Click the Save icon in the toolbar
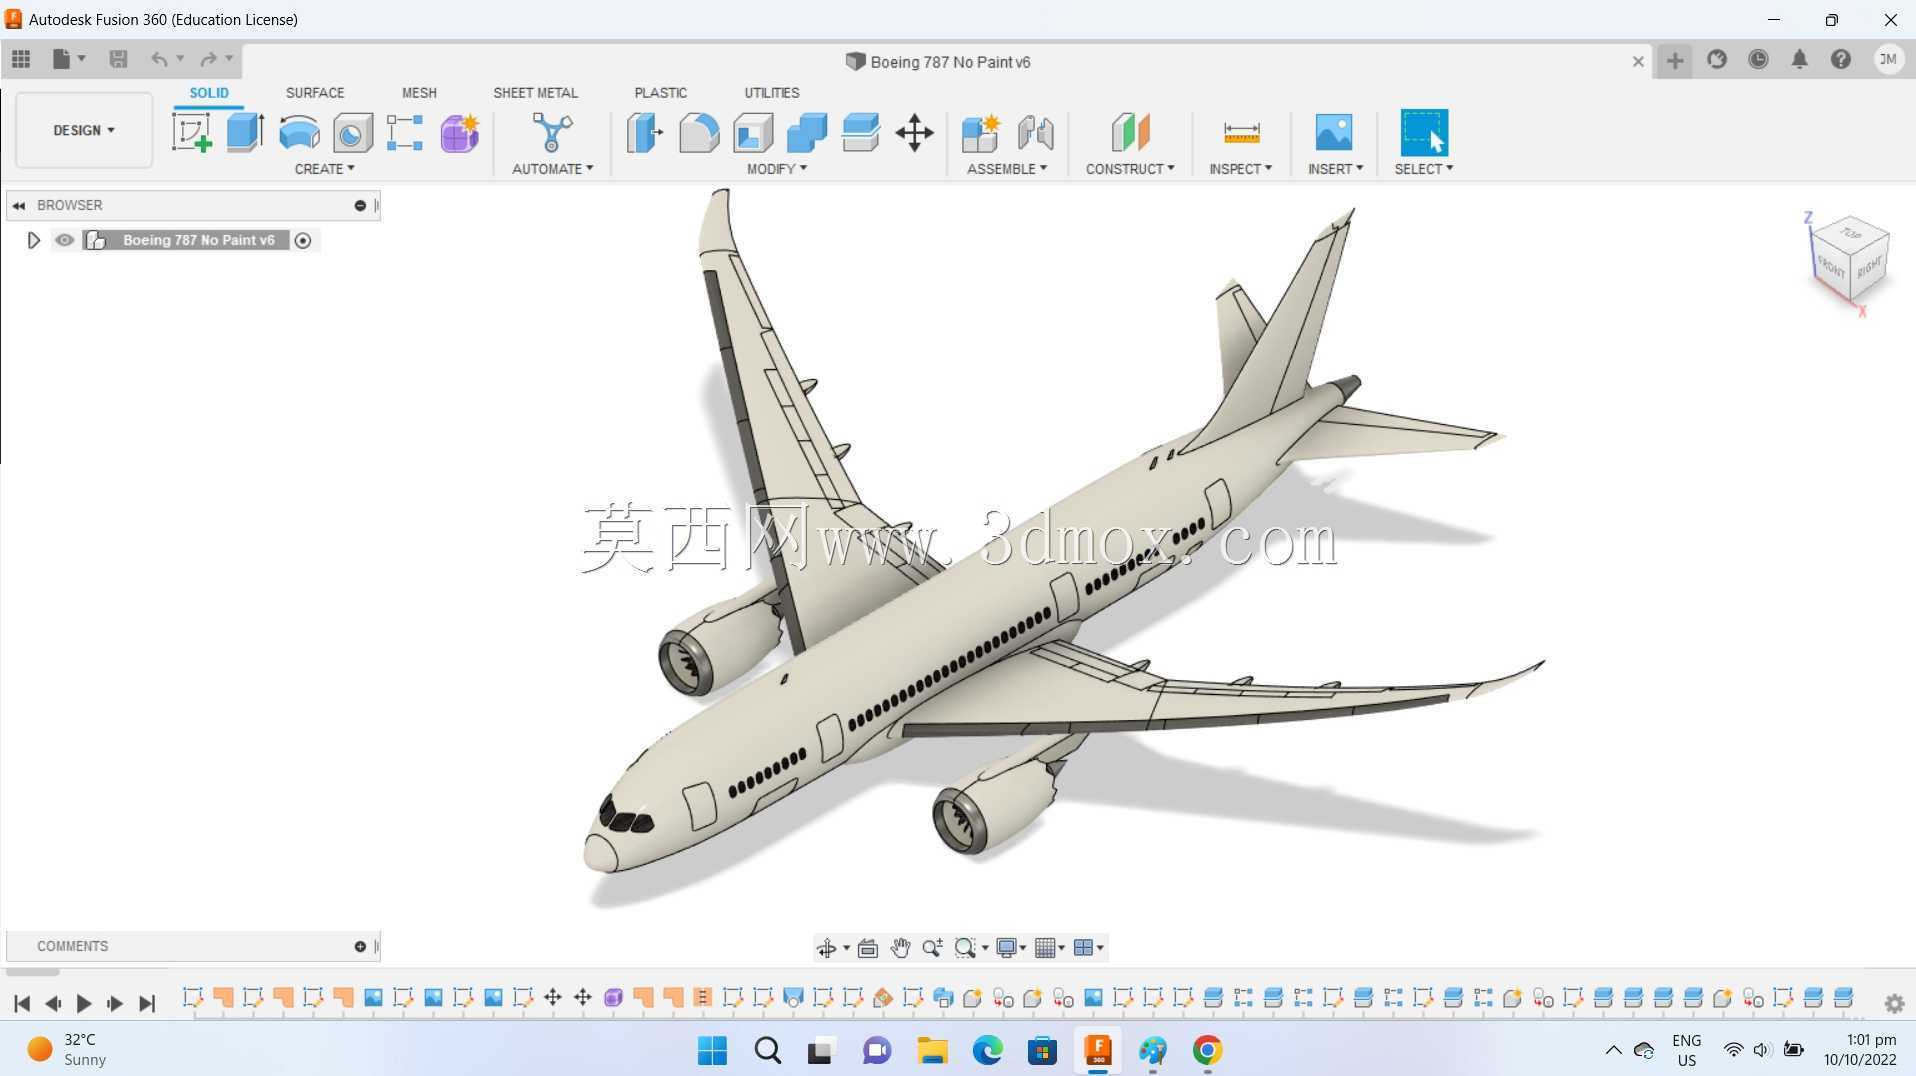The width and height of the screenshot is (1916, 1076). click(x=118, y=59)
